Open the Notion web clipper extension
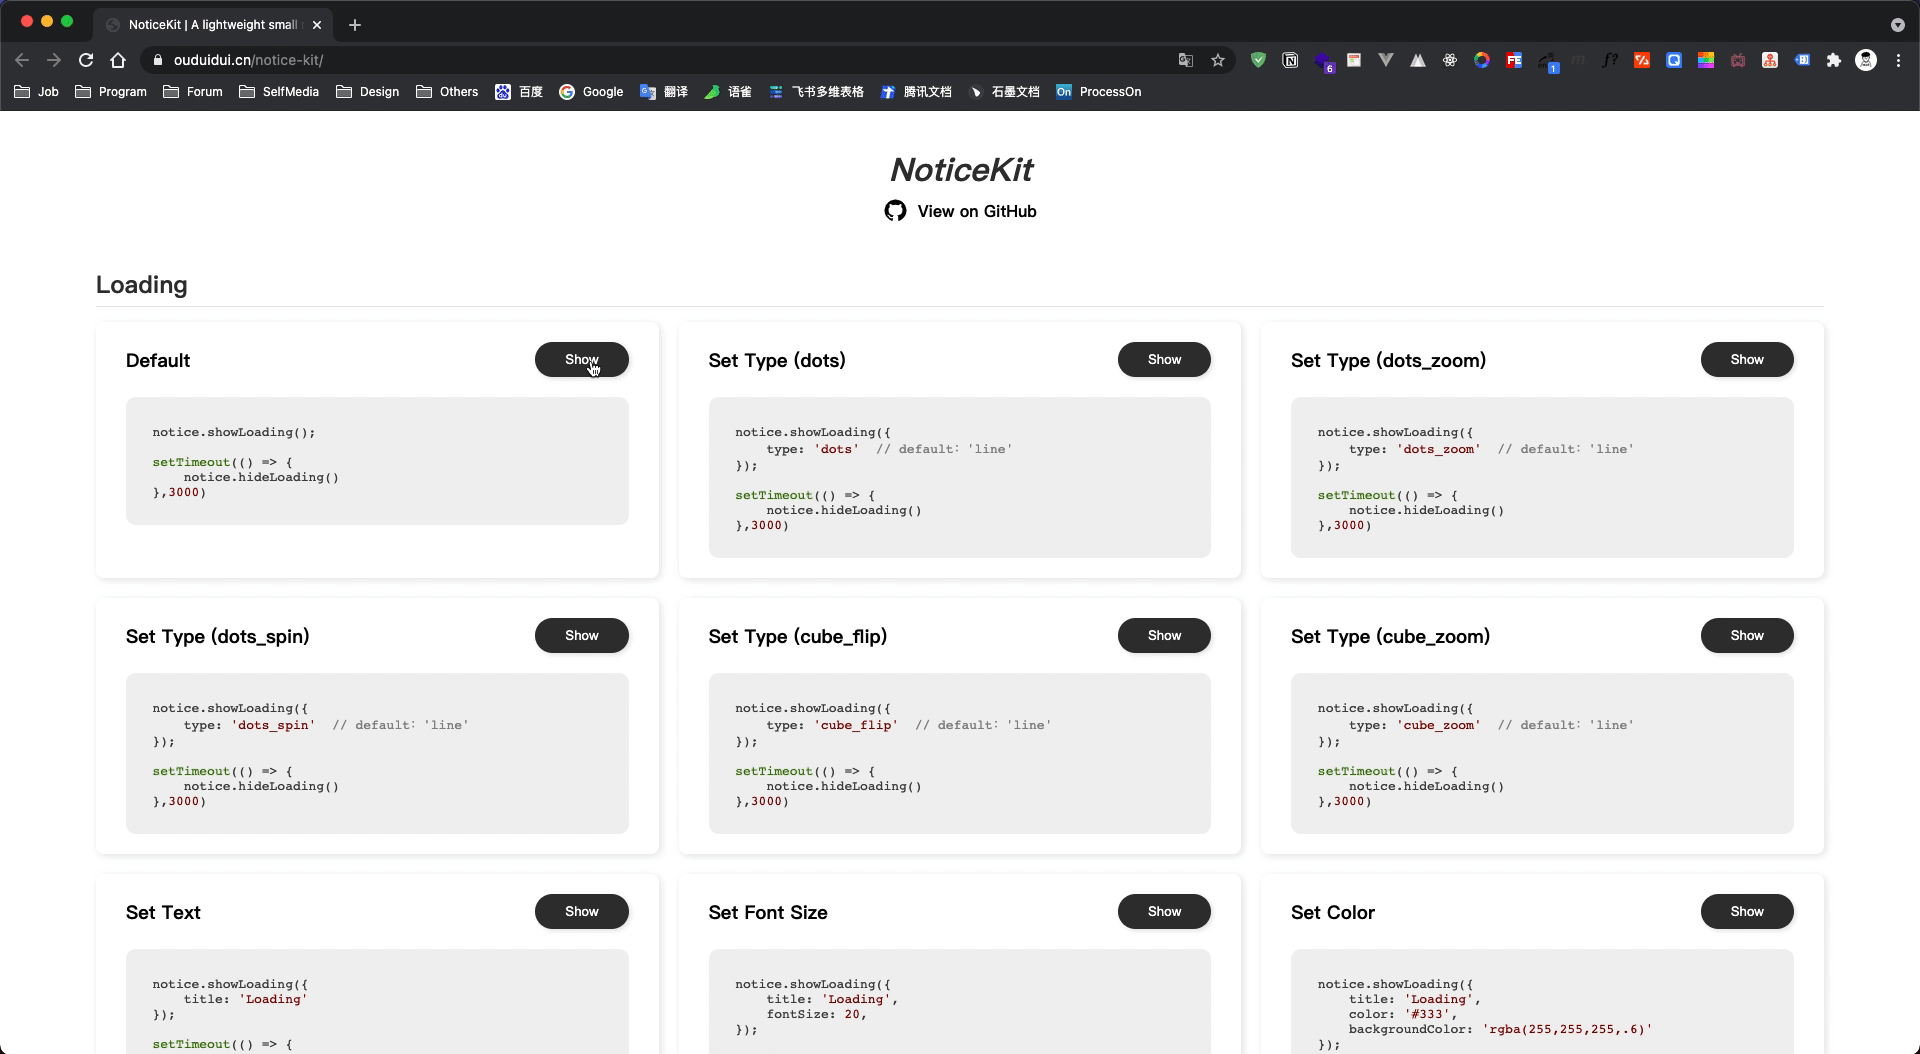The image size is (1920, 1054). [x=1289, y=60]
